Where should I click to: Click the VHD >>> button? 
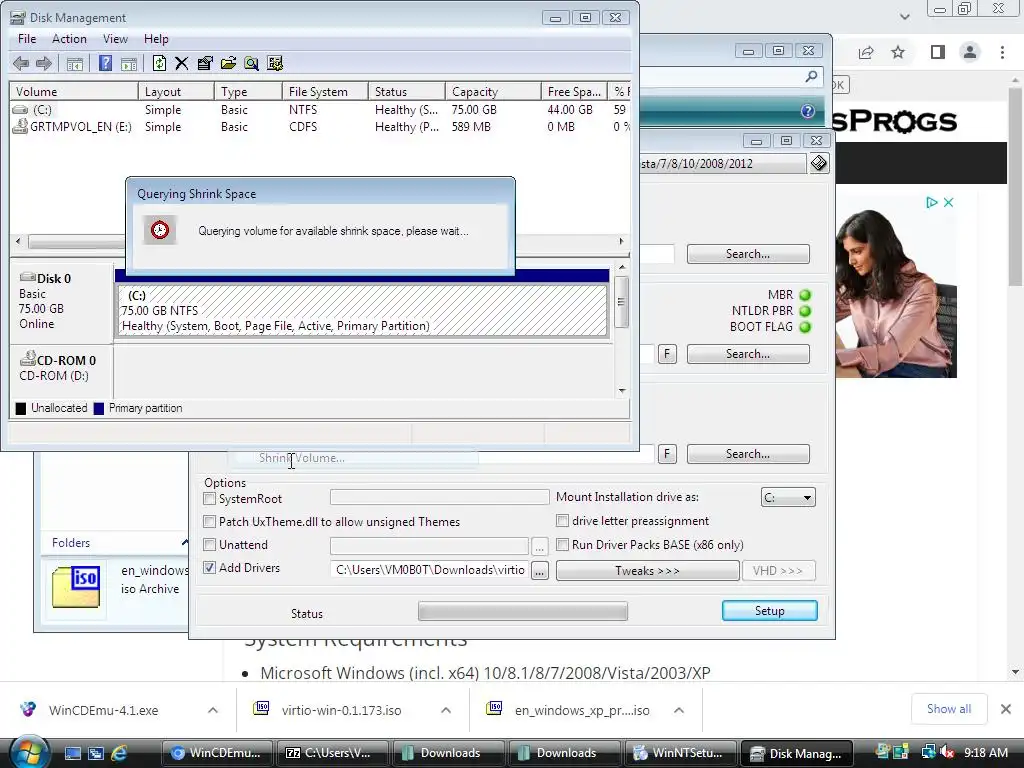click(778, 571)
